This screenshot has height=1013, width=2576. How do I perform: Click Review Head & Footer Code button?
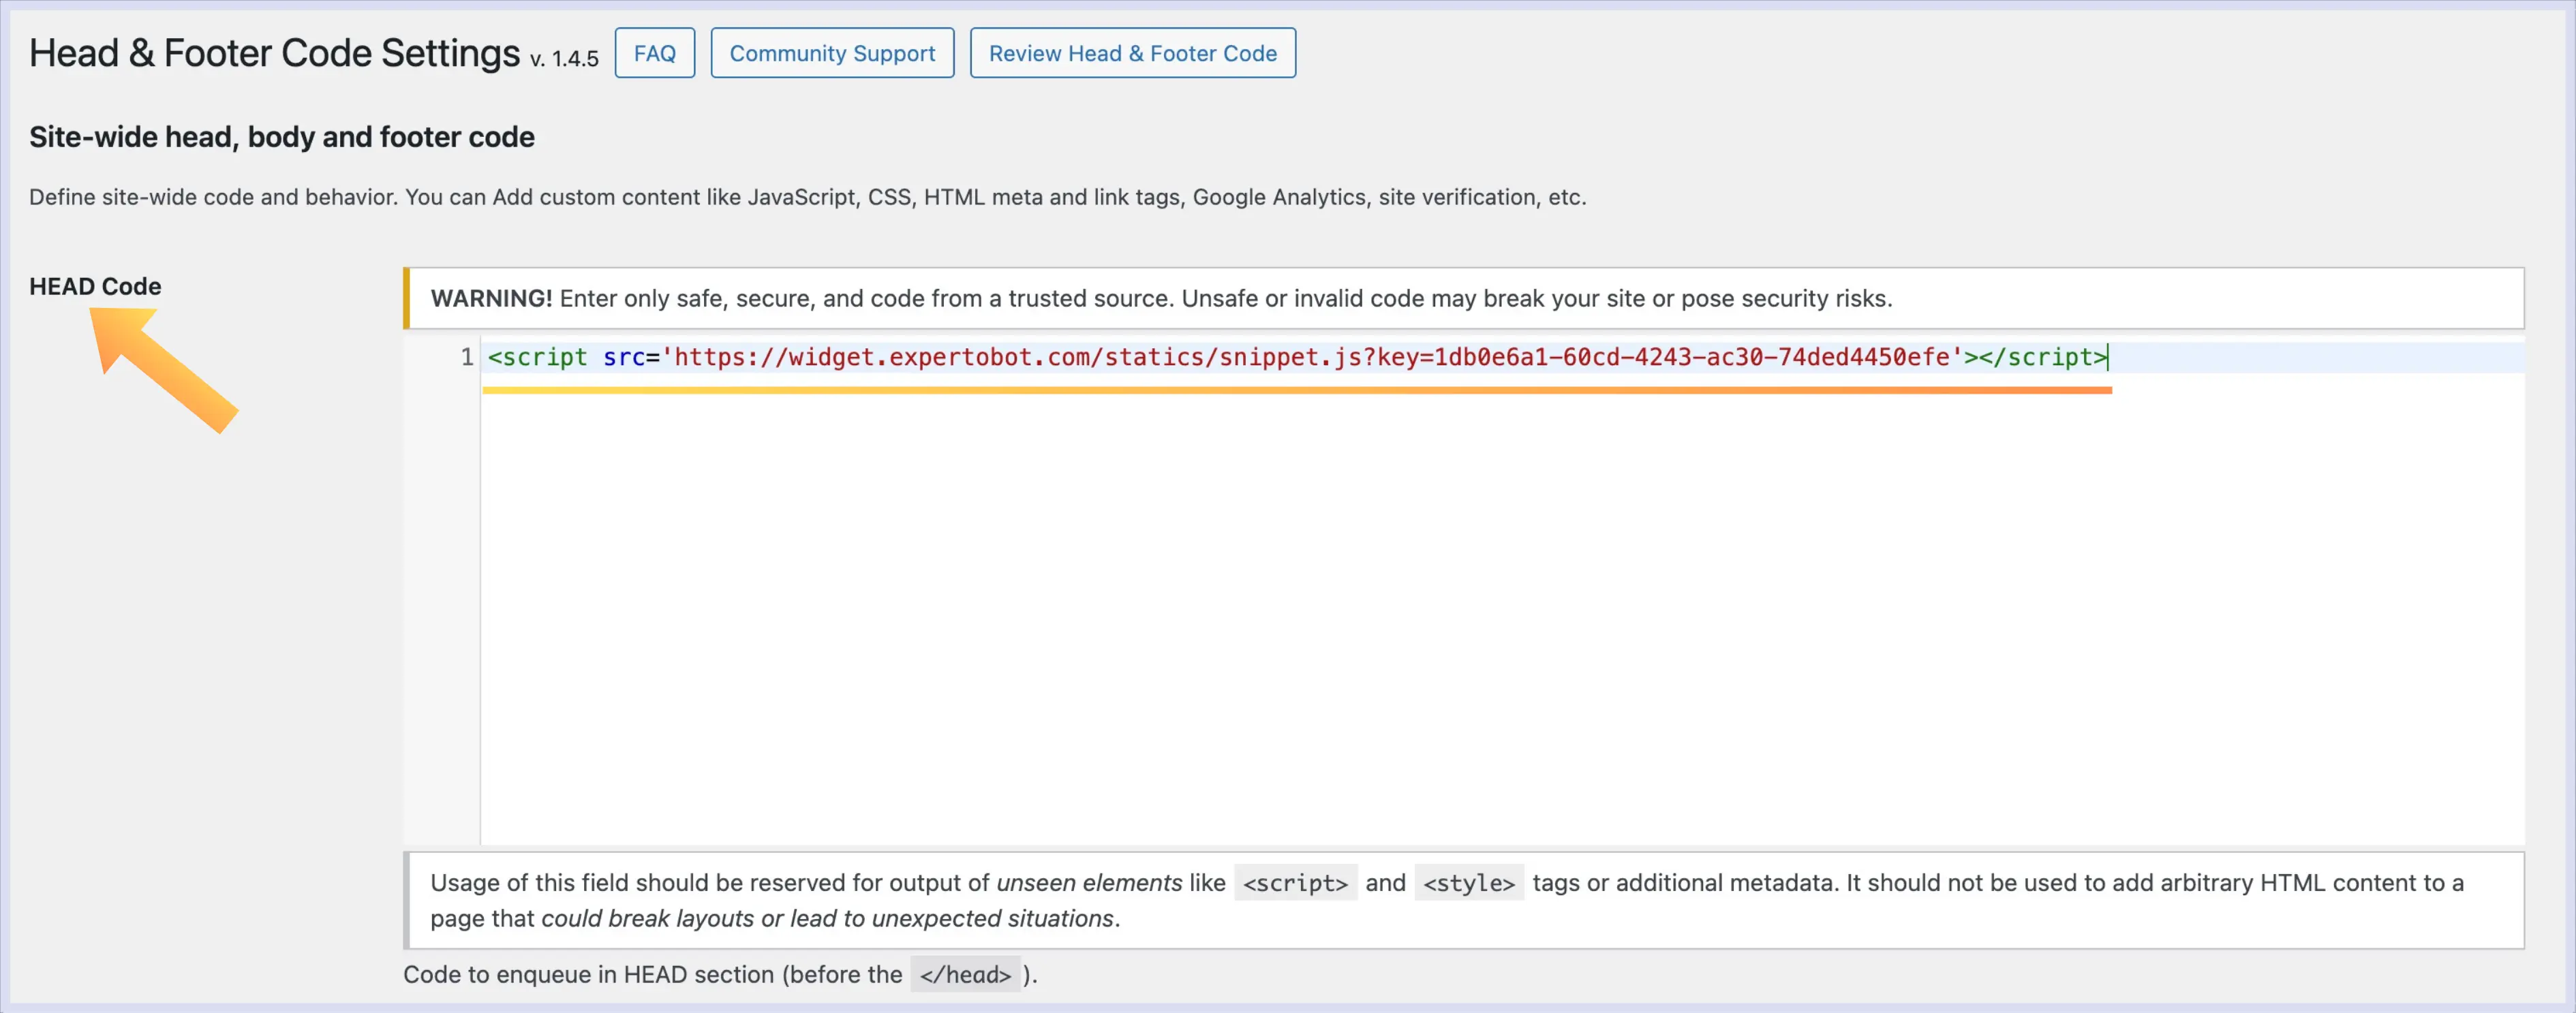pos(1132,53)
